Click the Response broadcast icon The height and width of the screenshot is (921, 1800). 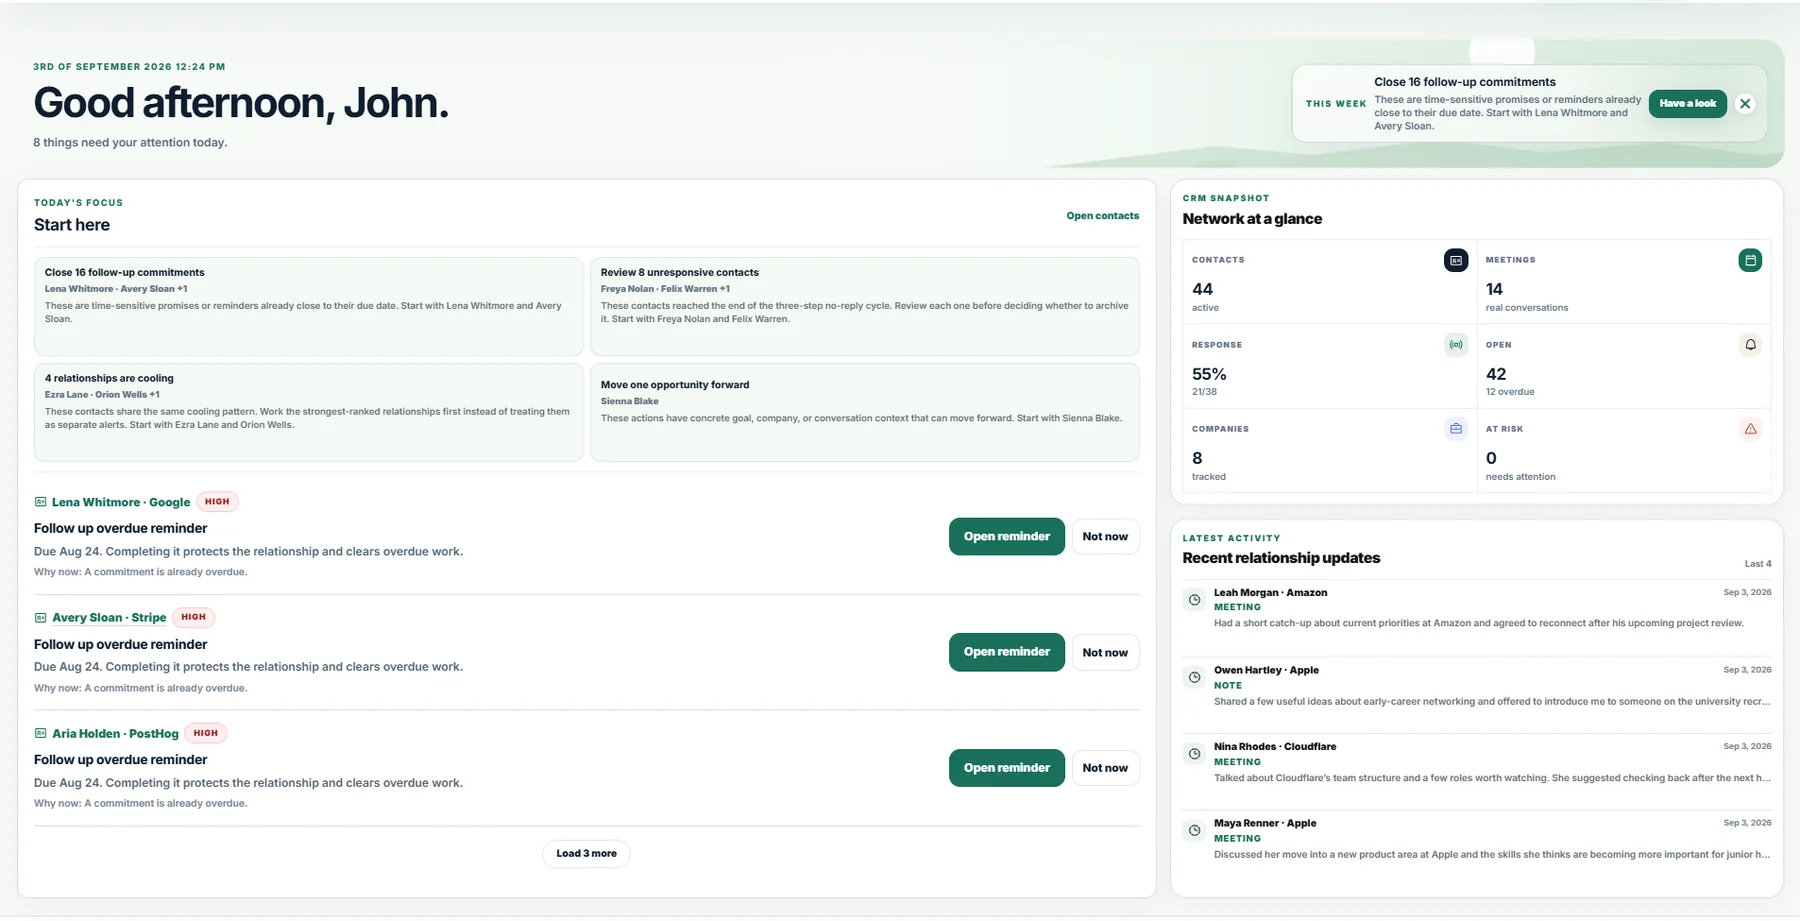click(1456, 345)
